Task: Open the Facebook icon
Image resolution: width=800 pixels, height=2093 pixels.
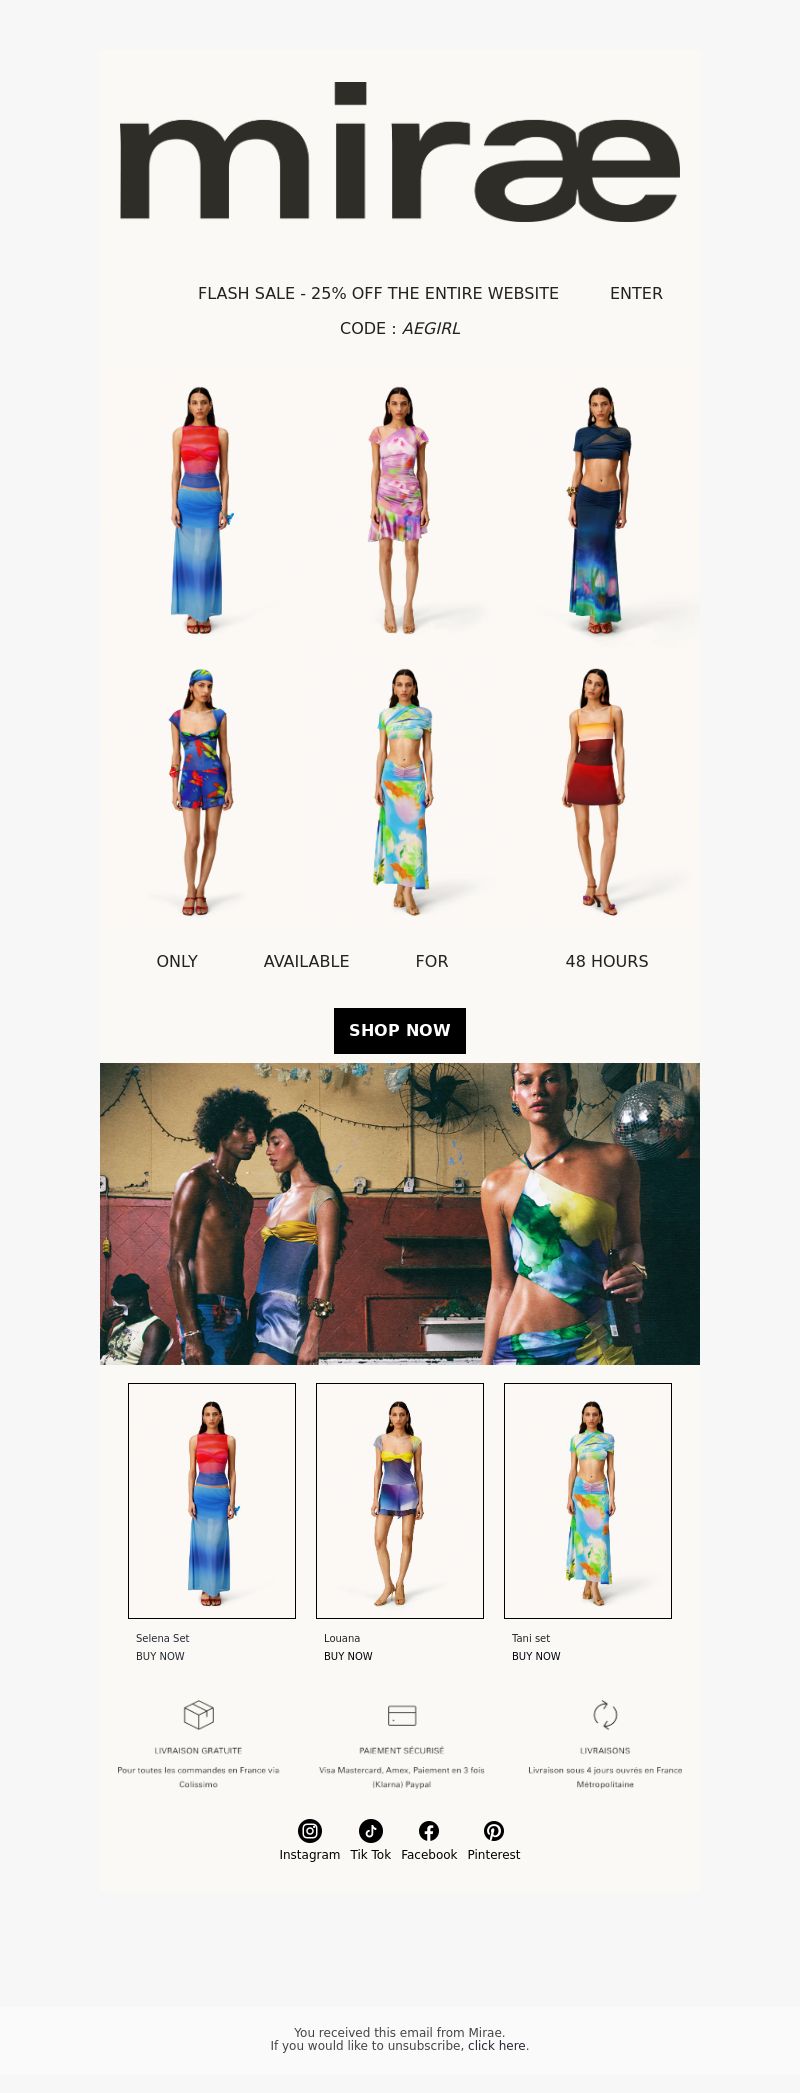Action: 429,1831
